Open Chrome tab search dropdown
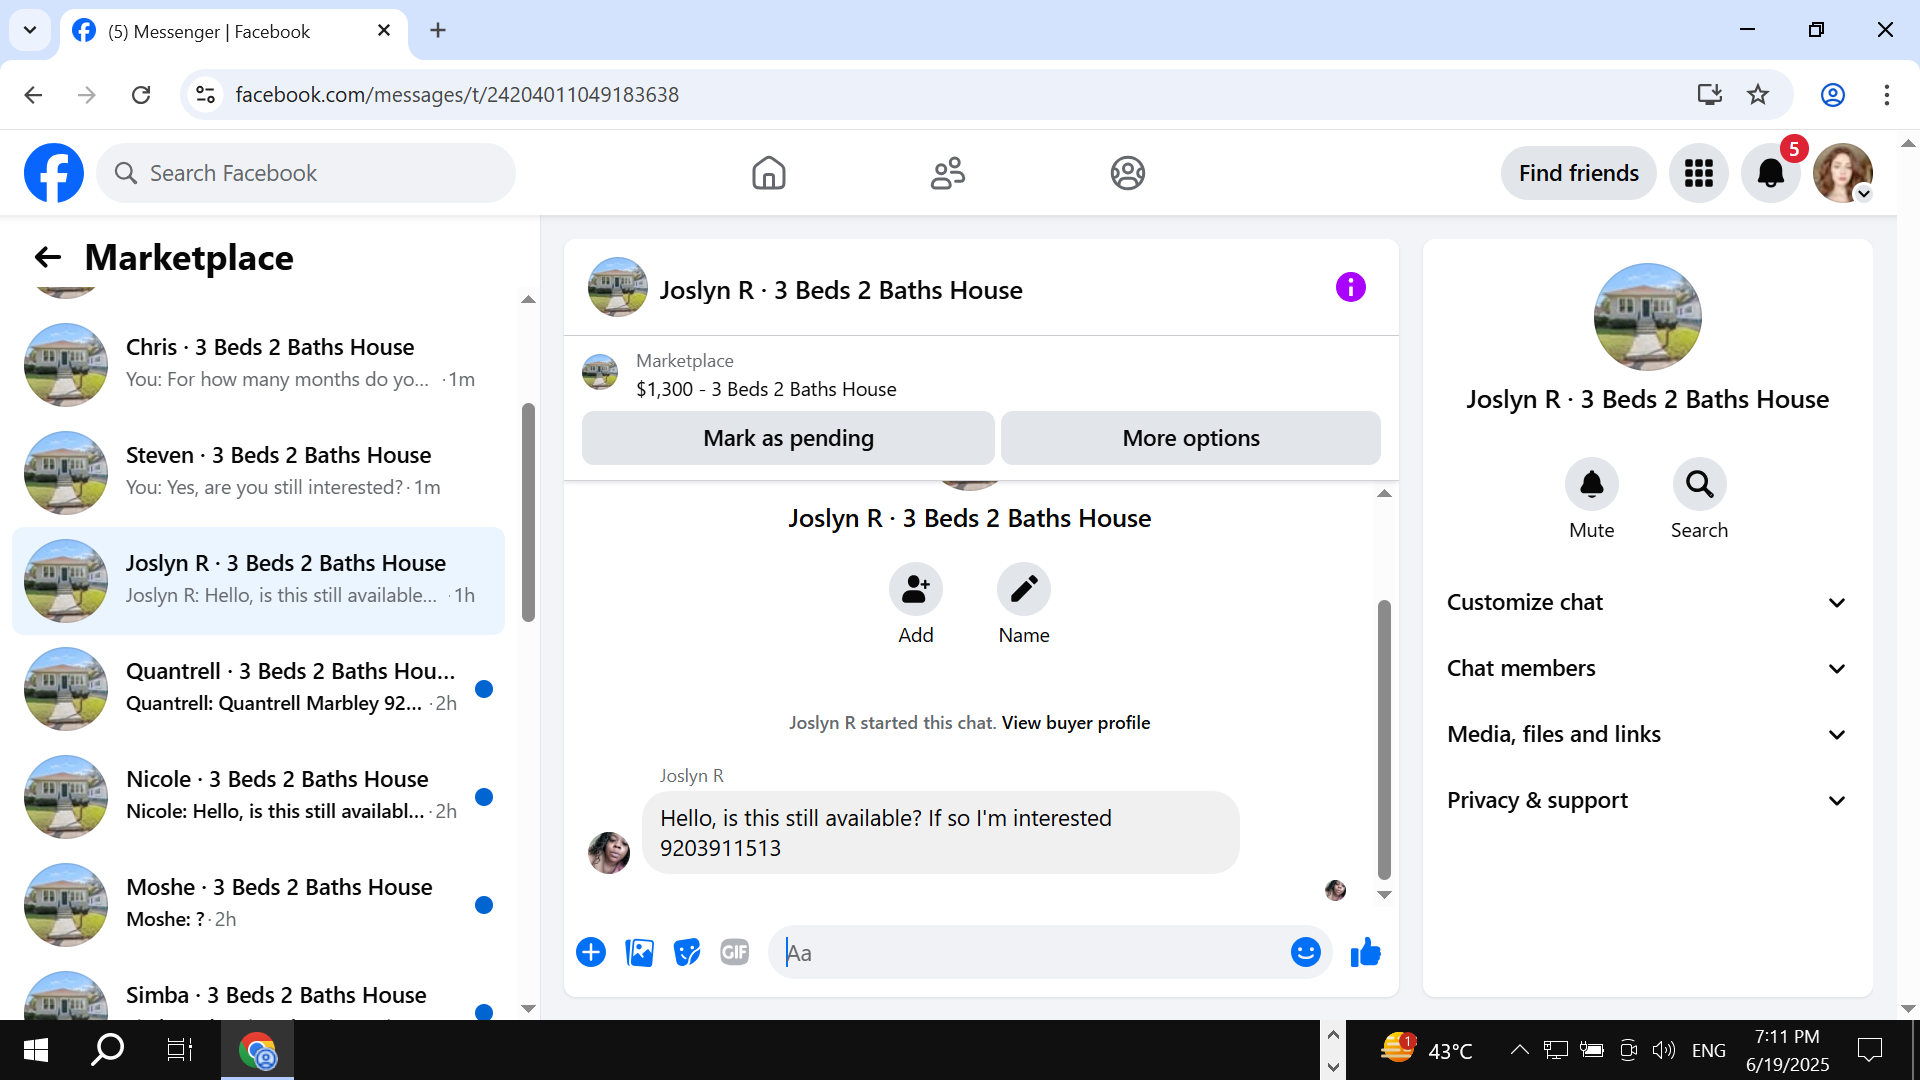Screen dimensions: 1920x1080 coord(30,30)
